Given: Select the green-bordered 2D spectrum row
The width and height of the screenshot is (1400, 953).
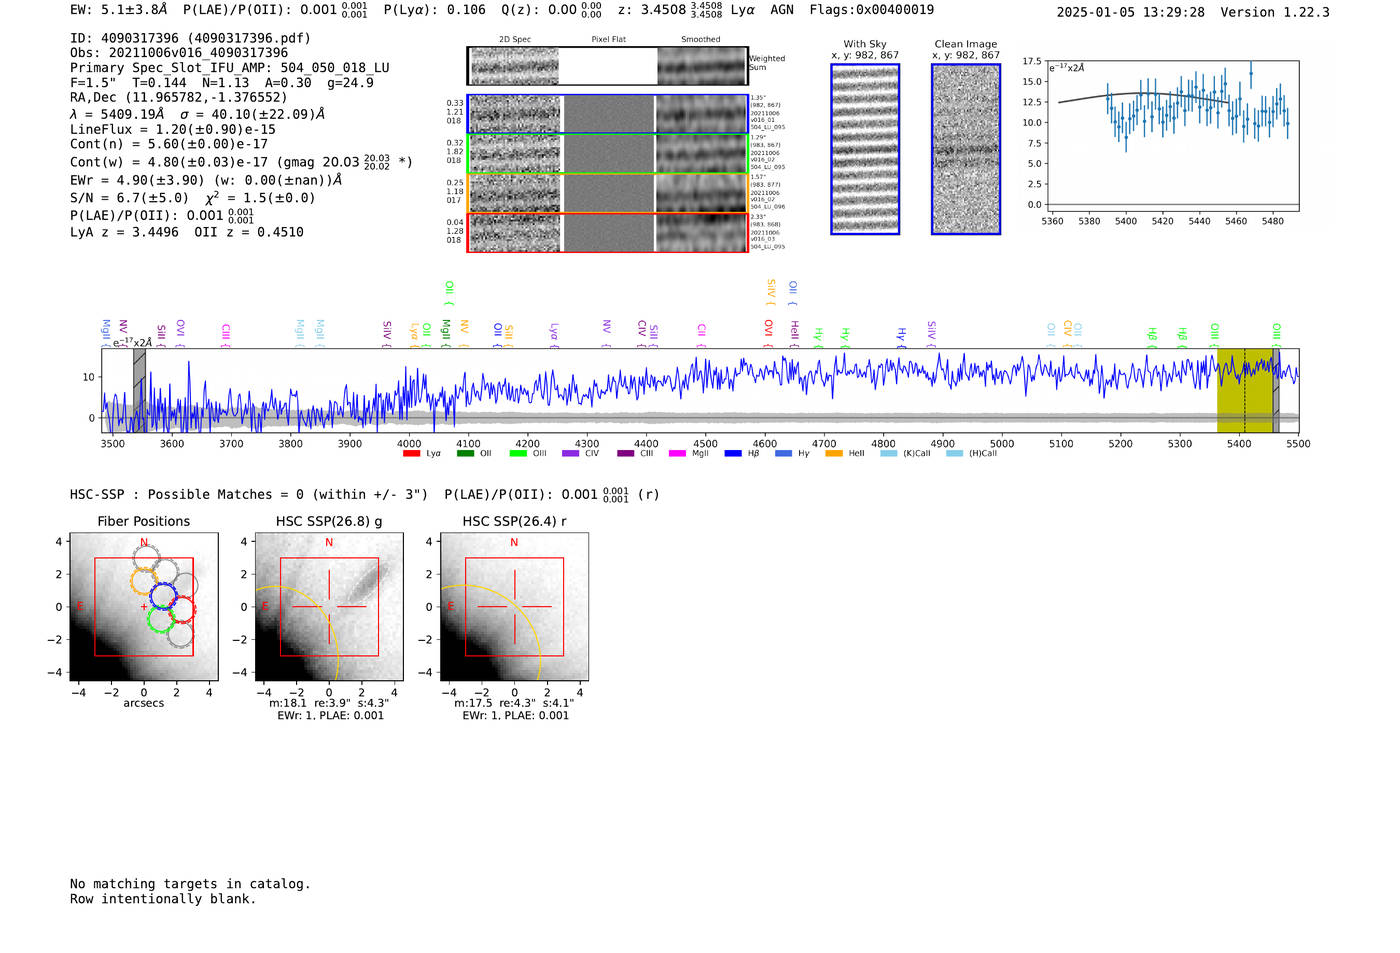Looking at the screenshot, I should pyautogui.click(x=607, y=154).
